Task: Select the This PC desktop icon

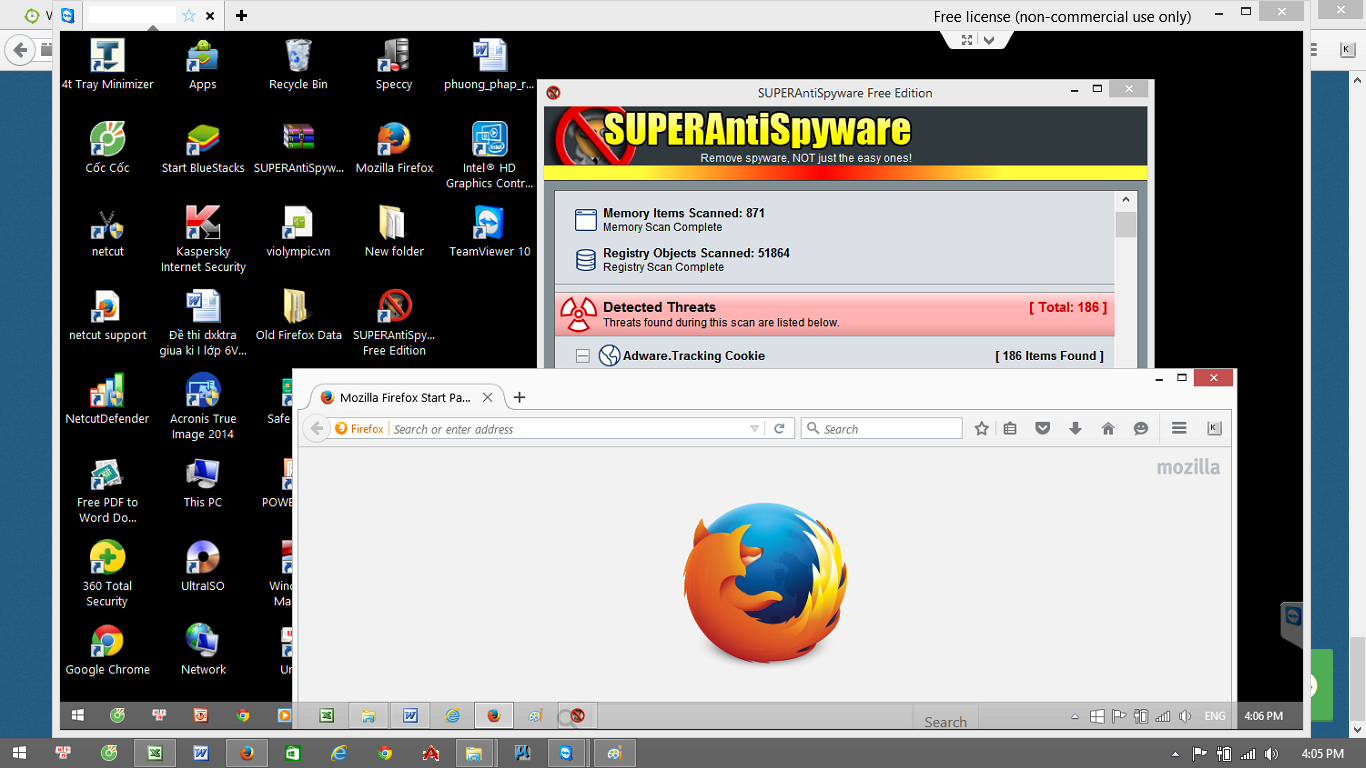Action: [203, 483]
